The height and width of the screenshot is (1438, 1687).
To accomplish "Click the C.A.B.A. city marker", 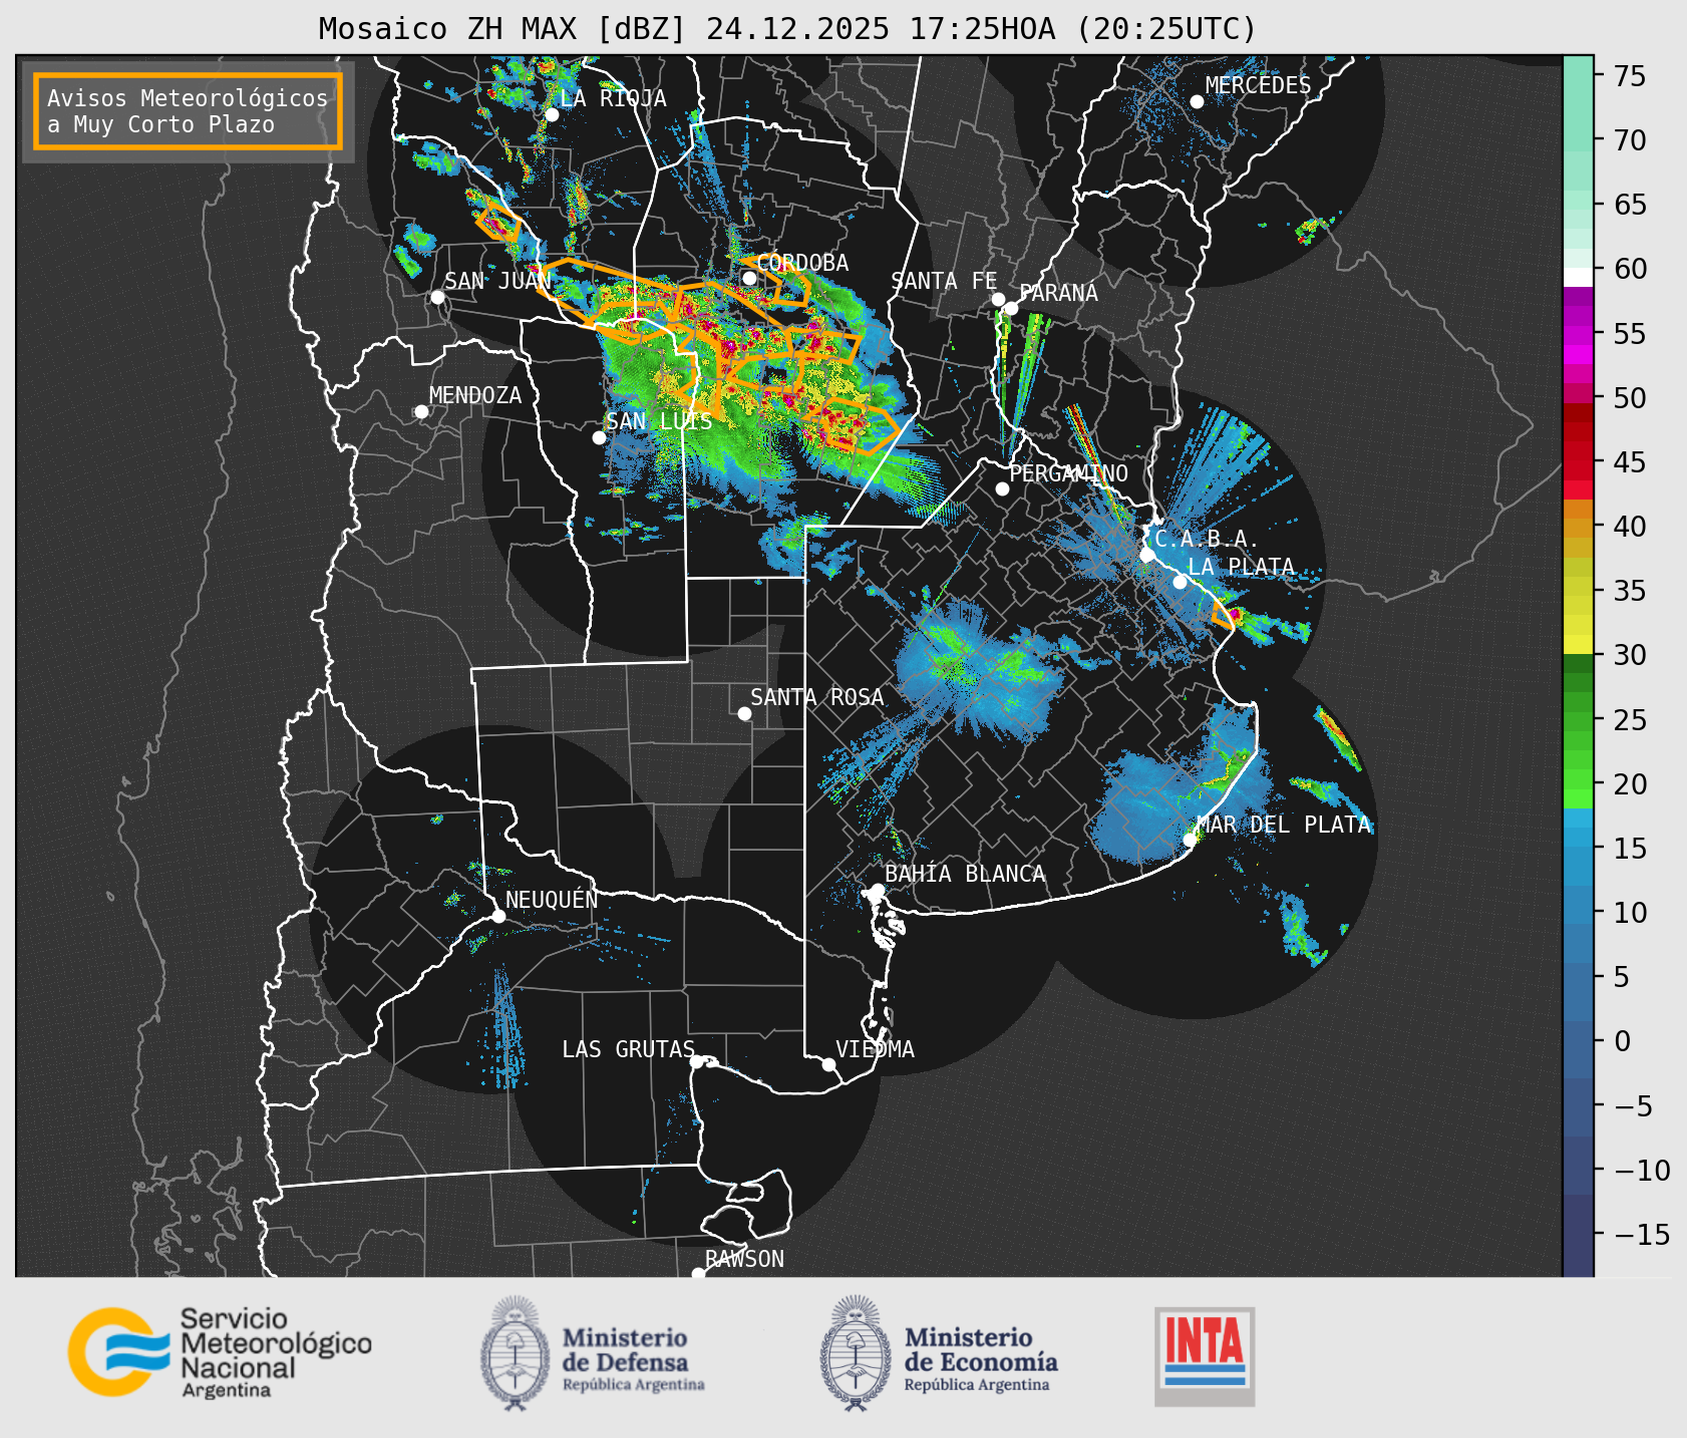I will (1148, 555).
